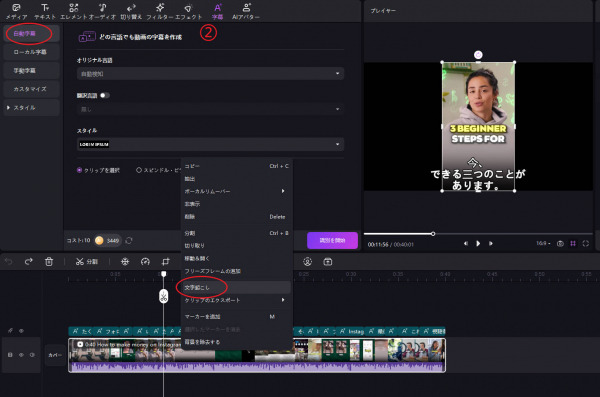The image size is (600, 397).
Task: Click the Freeze frame snowflake icon
Action: [x=125, y=262]
